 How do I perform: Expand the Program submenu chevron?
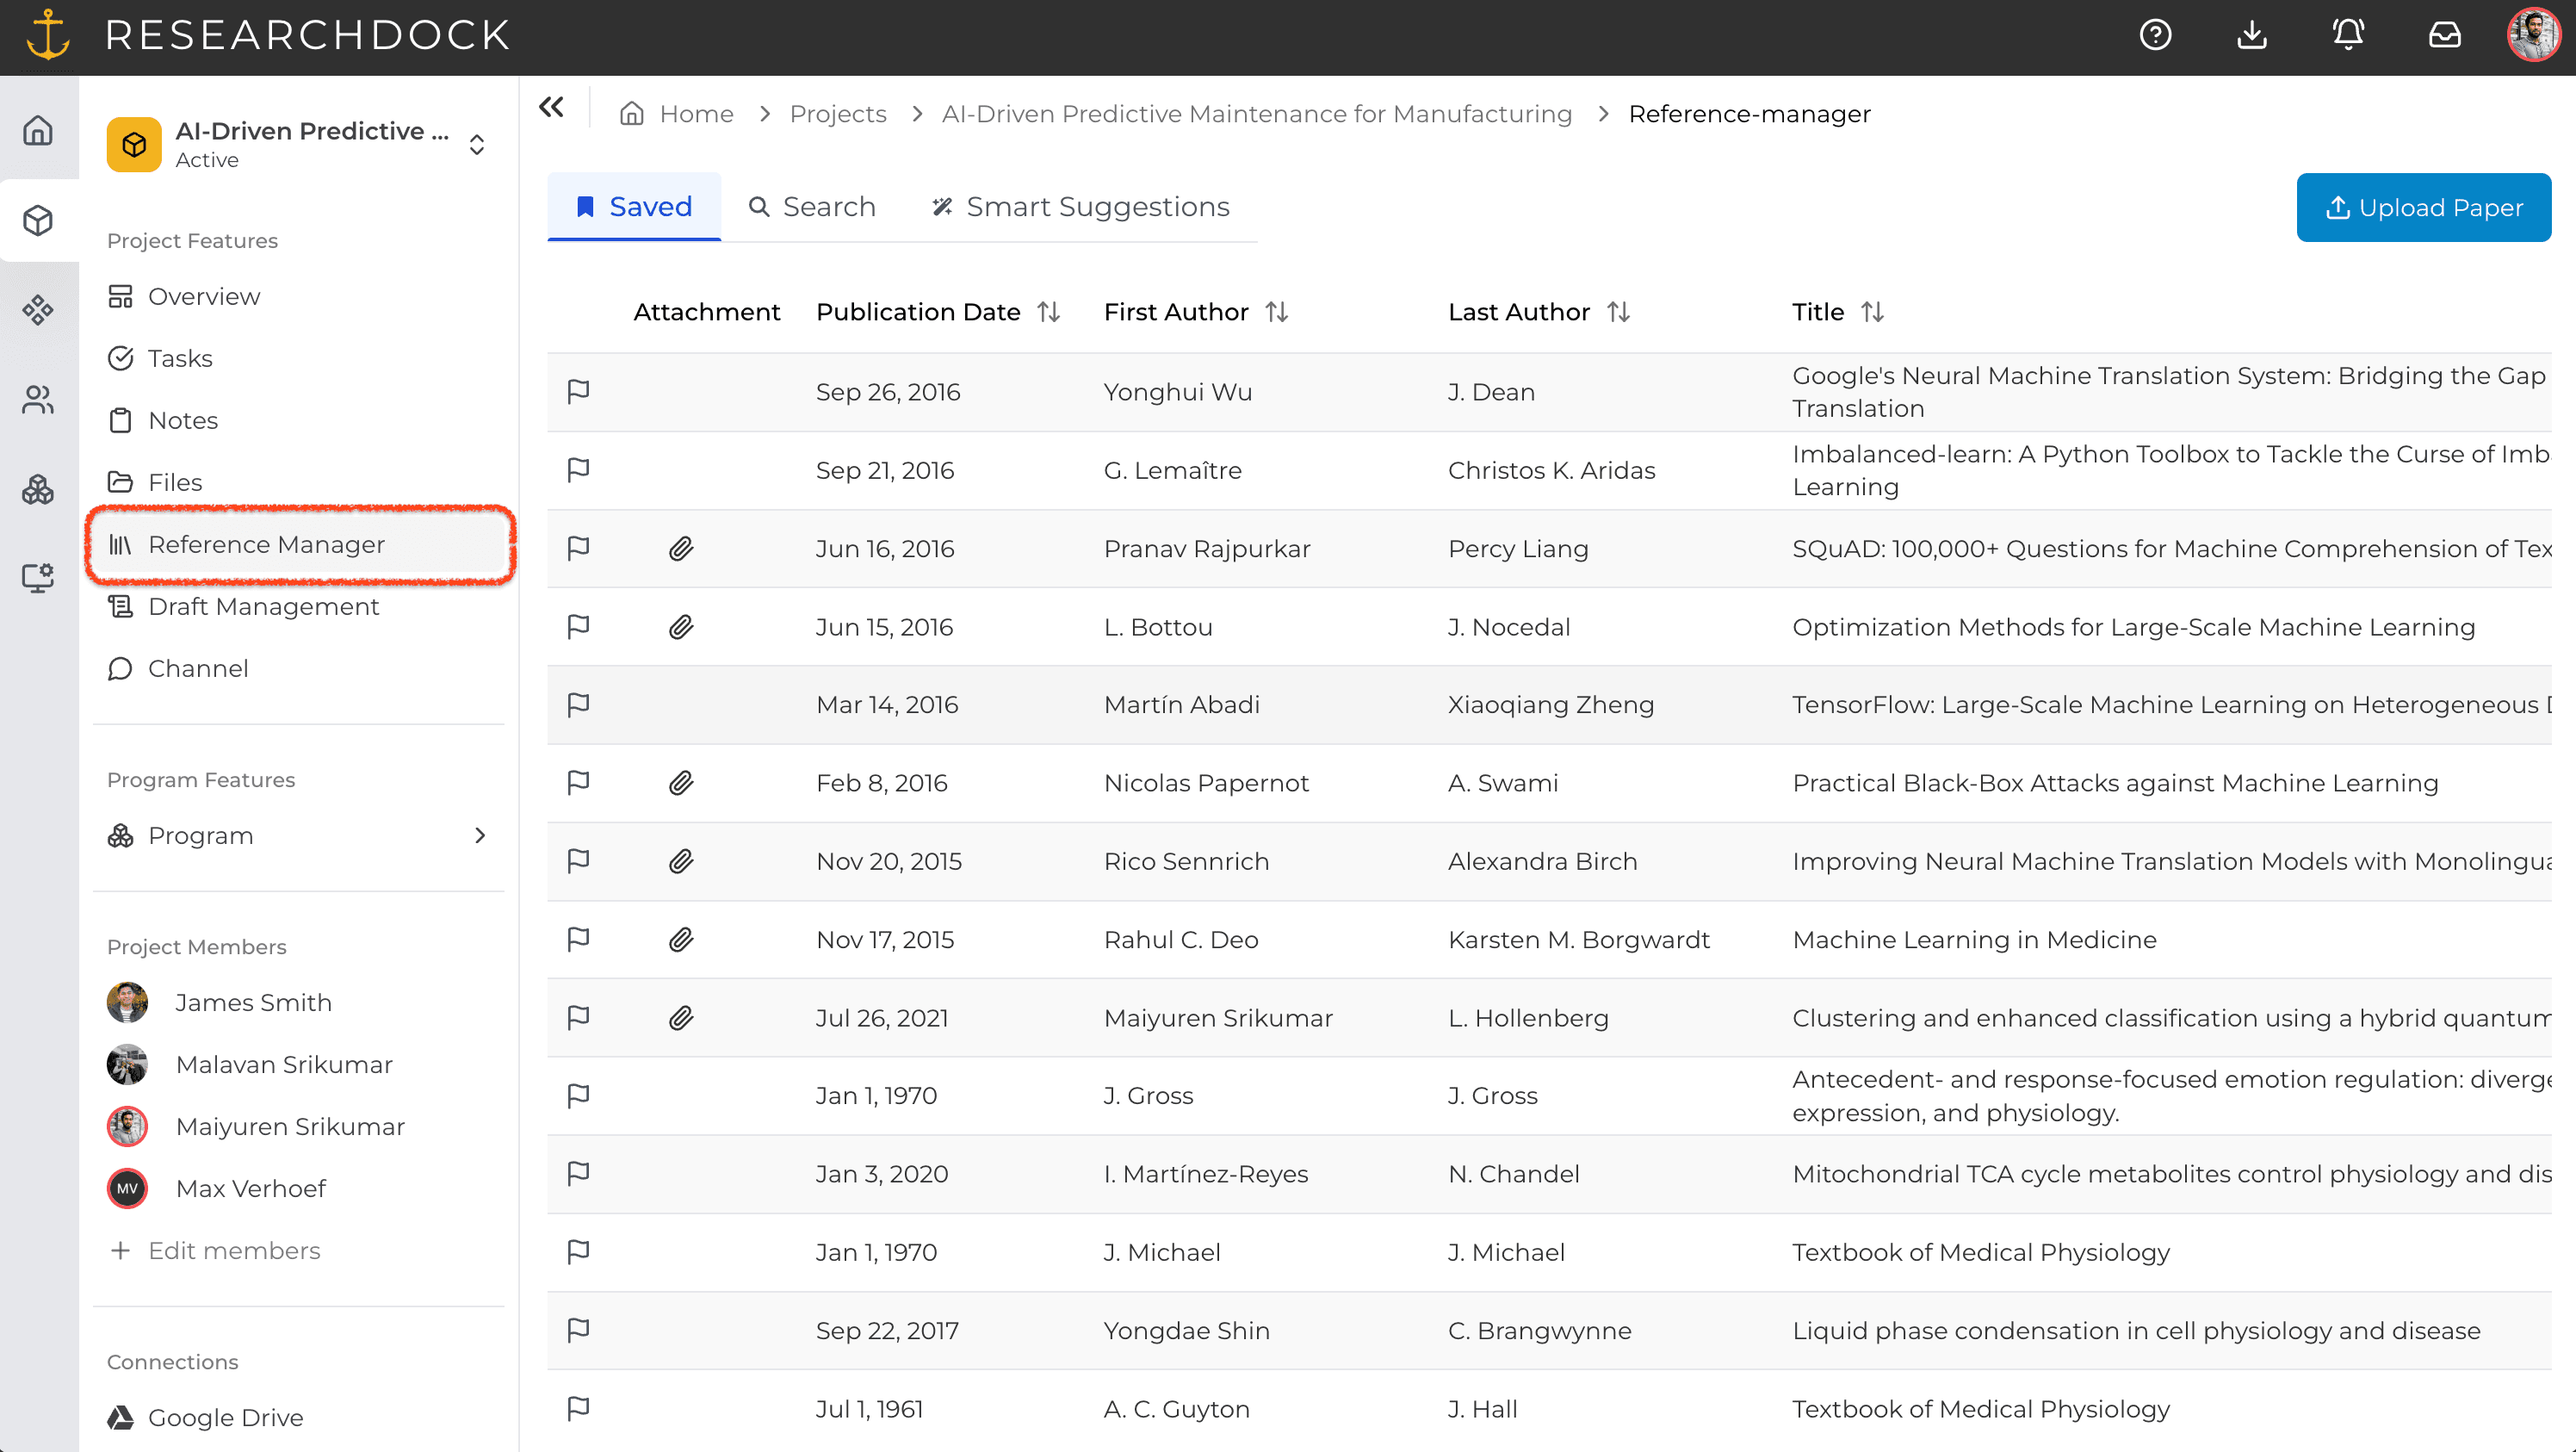pyautogui.click(x=480, y=835)
